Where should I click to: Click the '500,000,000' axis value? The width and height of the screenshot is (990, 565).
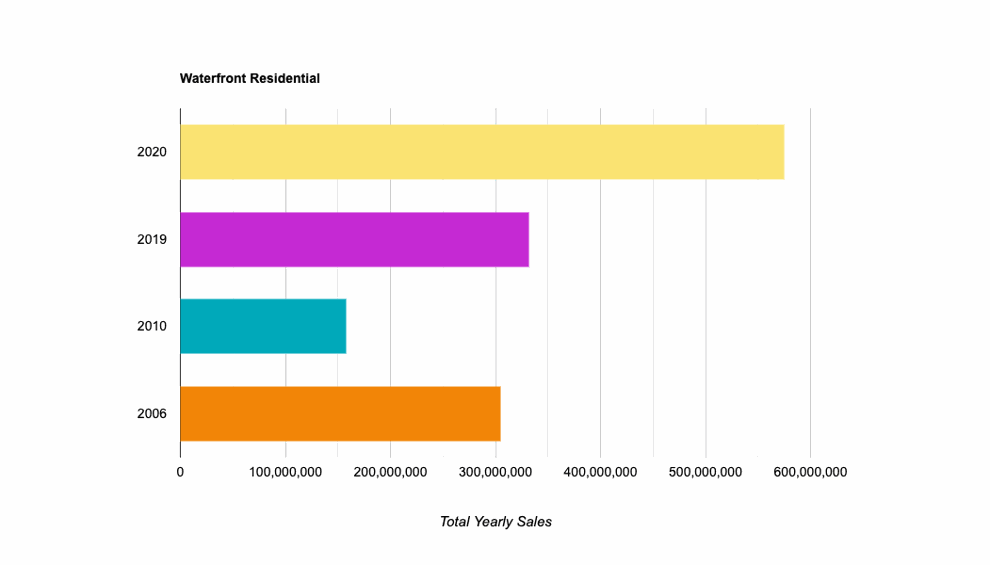[705, 472]
